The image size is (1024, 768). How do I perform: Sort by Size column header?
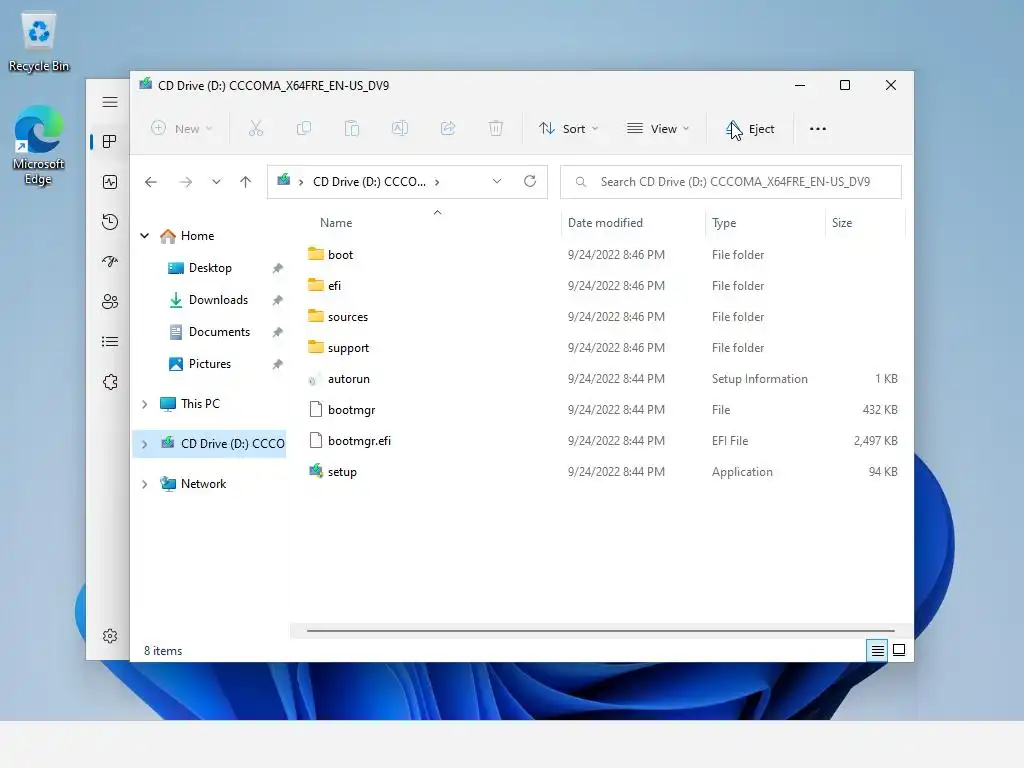842,223
